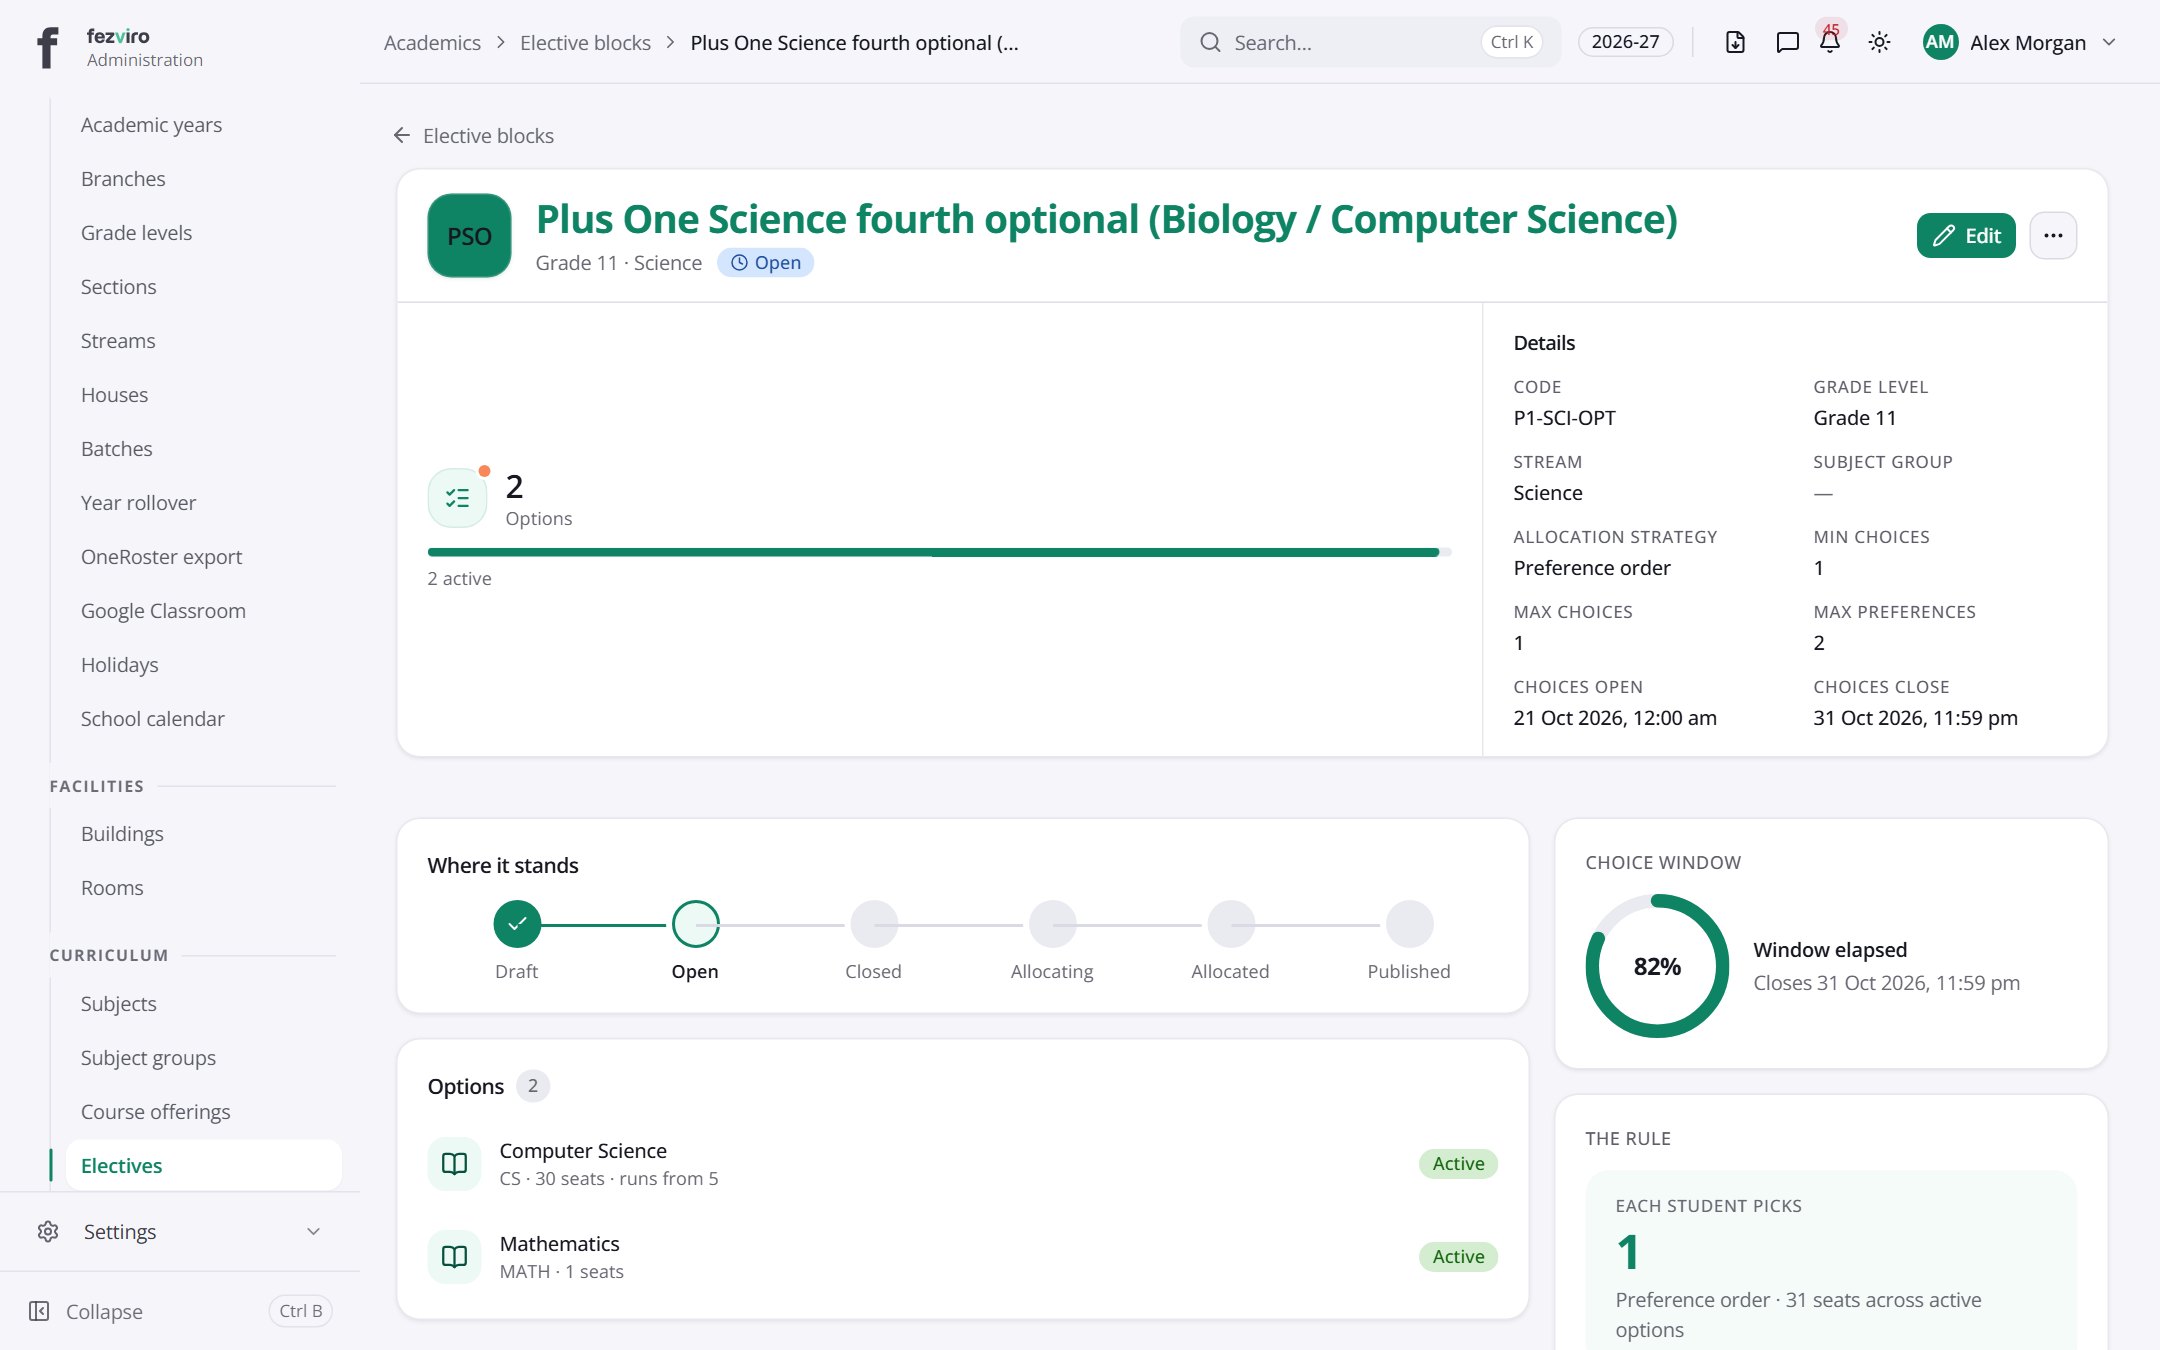Image resolution: width=2160 pixels, height=1350 pixels.
Task: Click the Computer Science book icon
Action: pos(454,1164)
